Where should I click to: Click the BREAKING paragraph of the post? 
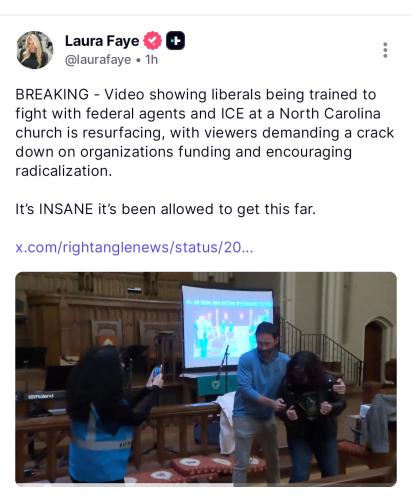point(205,133)
